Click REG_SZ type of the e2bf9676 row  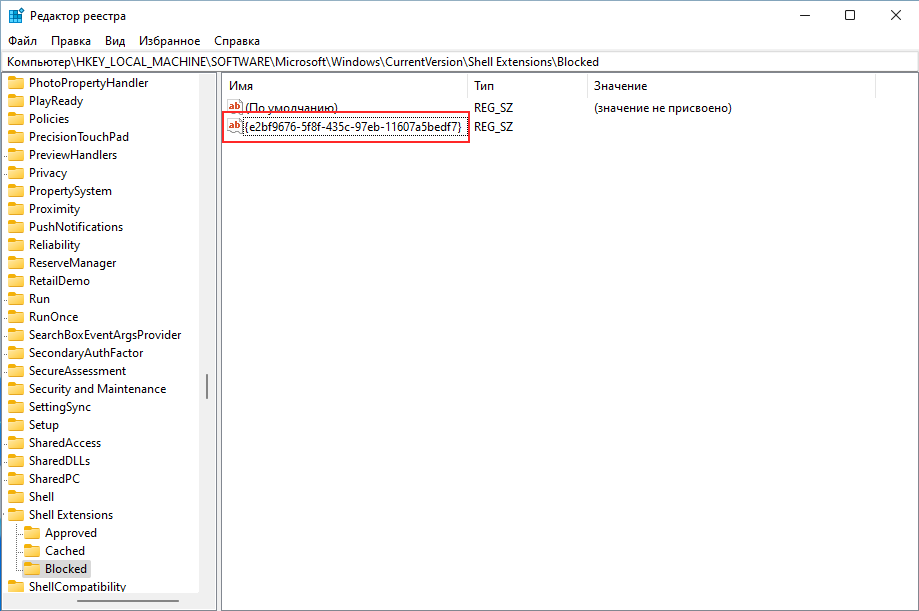tap(493, 127)
